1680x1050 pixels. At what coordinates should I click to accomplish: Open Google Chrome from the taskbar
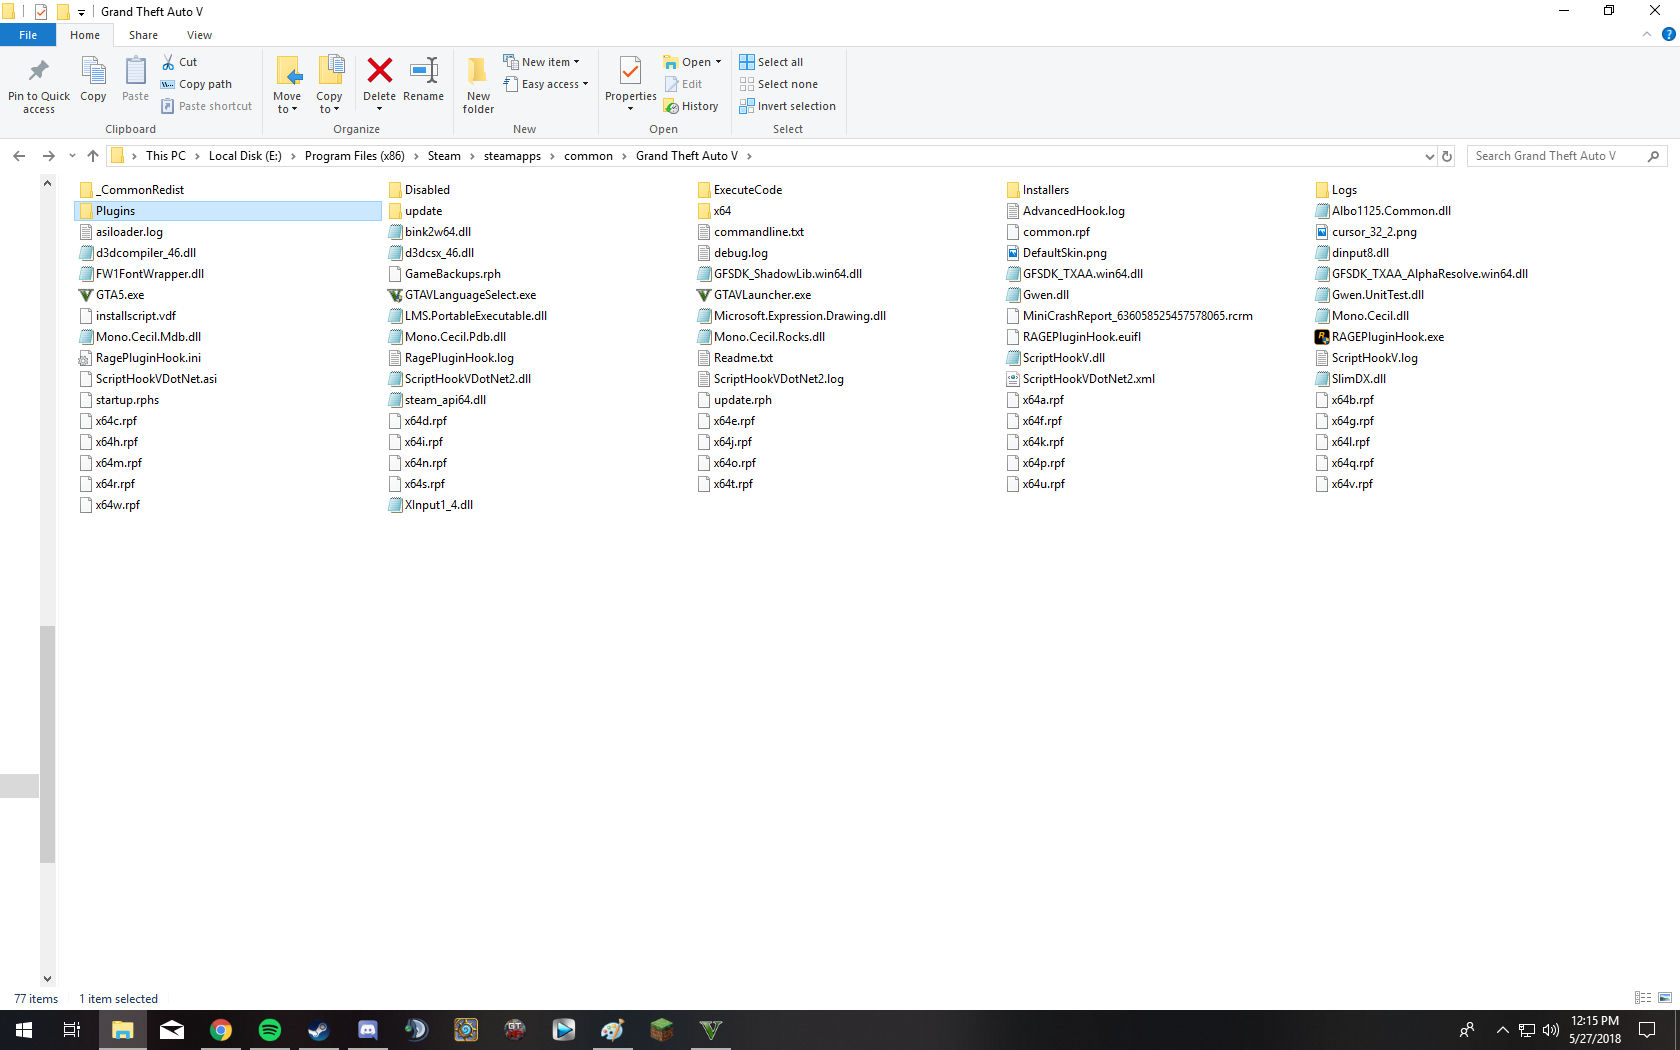[x=221, y=1030]
